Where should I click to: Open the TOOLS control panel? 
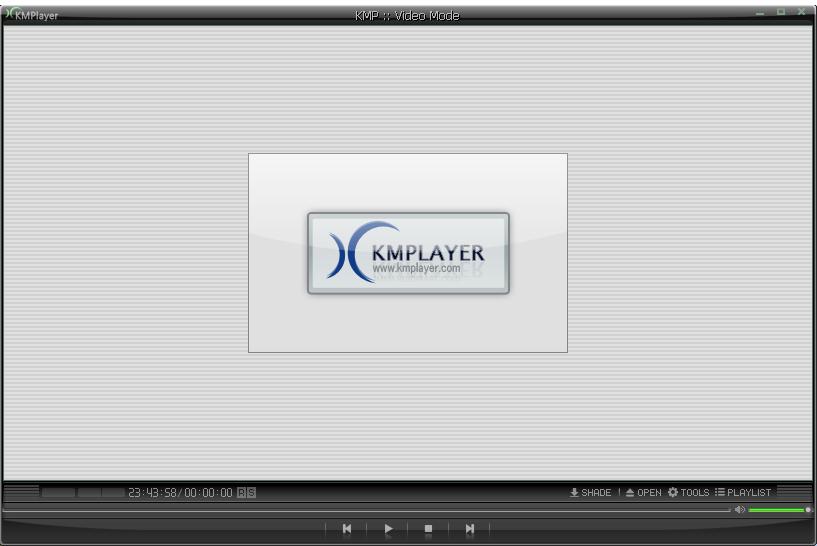point(688,492)
